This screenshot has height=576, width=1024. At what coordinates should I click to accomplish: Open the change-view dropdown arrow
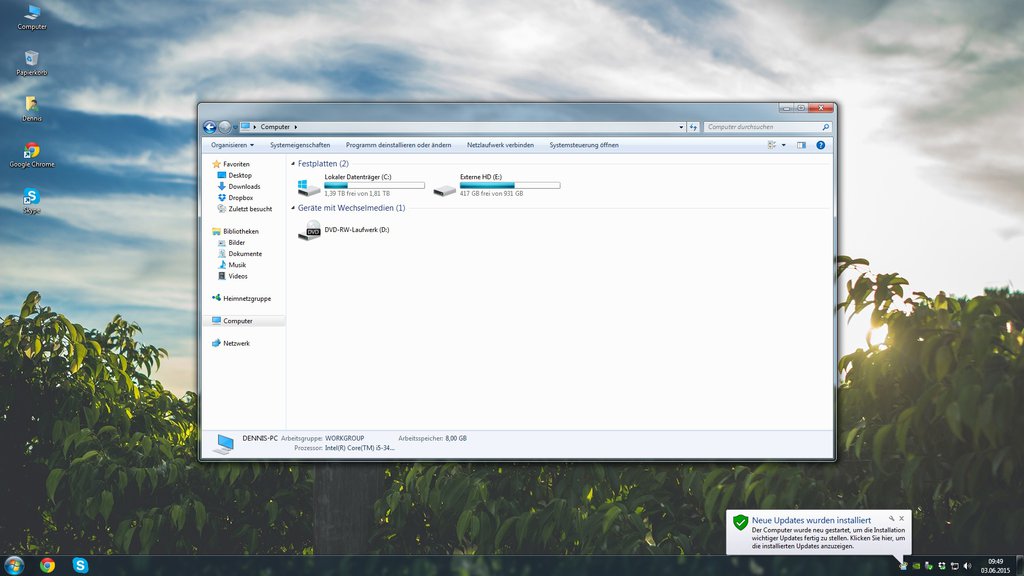pyautogui.click(x=782, y=145)
